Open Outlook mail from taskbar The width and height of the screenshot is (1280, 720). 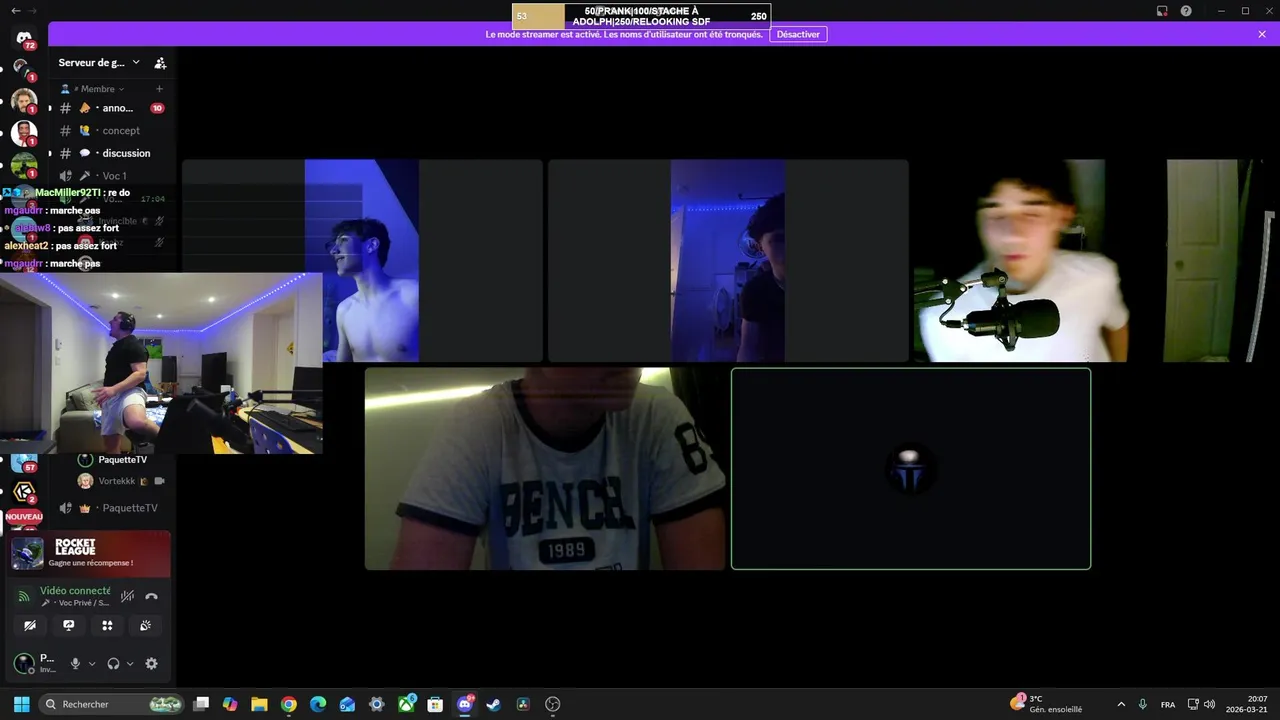pyautogui.click(x=347, y=704)
